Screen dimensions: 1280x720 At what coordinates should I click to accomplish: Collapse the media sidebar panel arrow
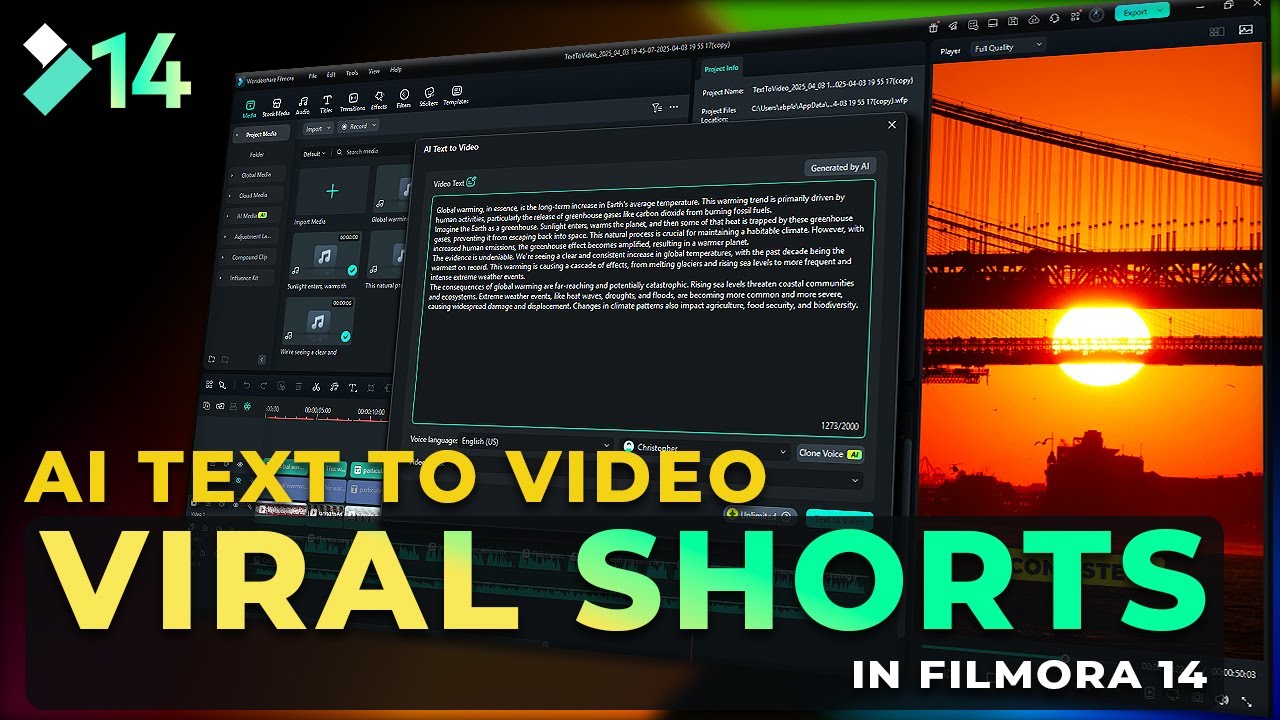pos(262,359)
